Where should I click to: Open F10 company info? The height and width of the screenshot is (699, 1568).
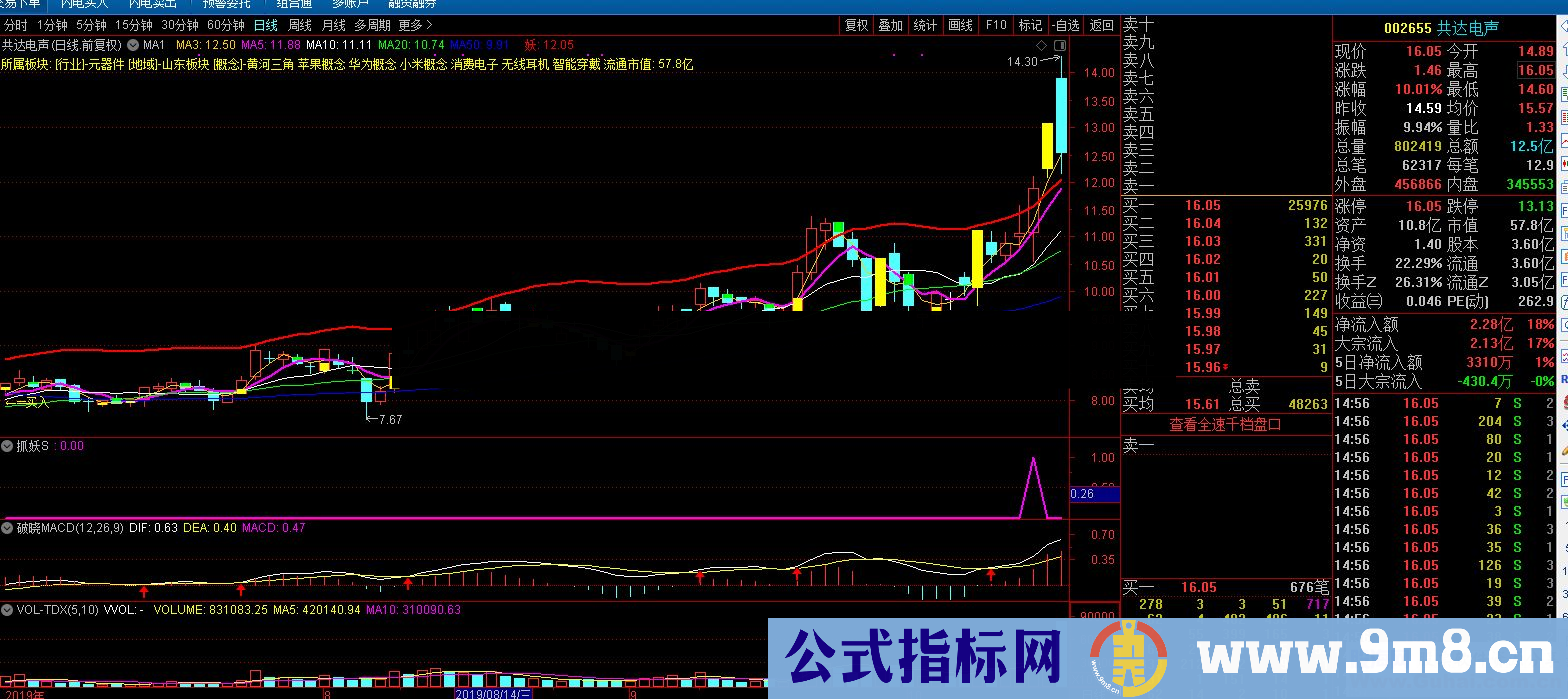tap(995, 25)
